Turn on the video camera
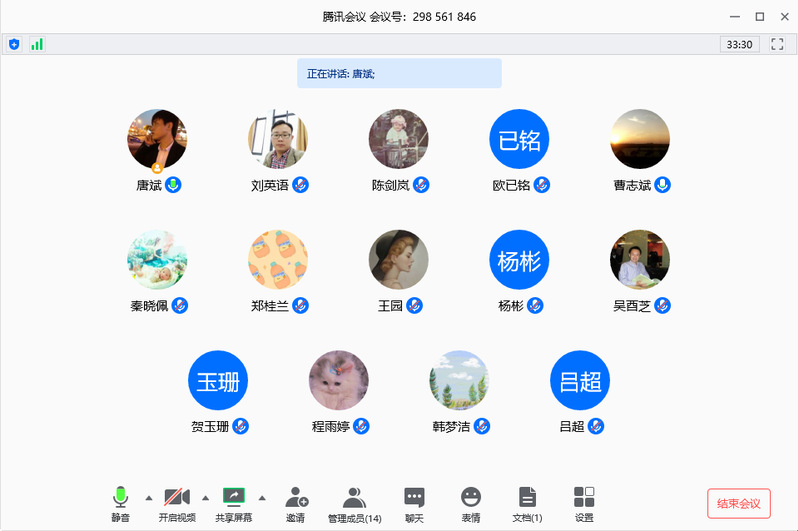This screenshot has height=531, width=798. (x=177, y=503)
